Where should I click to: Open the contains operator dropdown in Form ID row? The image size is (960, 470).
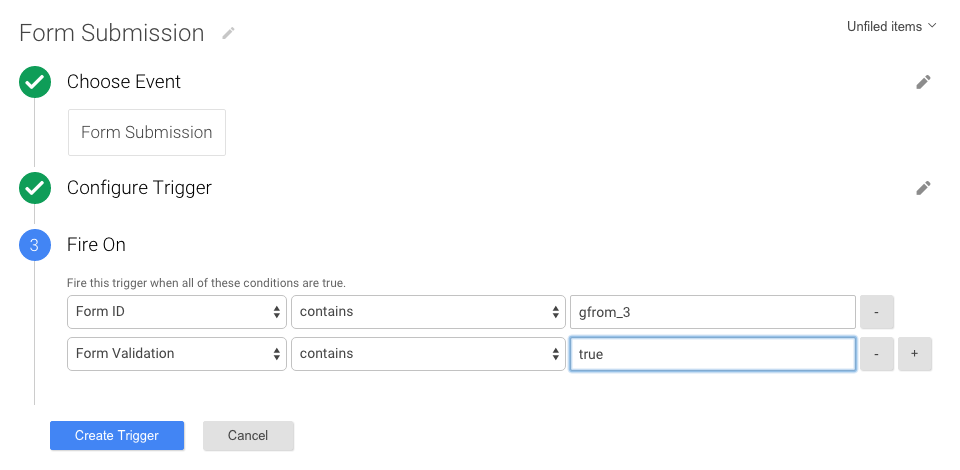[x=428, y=312]
